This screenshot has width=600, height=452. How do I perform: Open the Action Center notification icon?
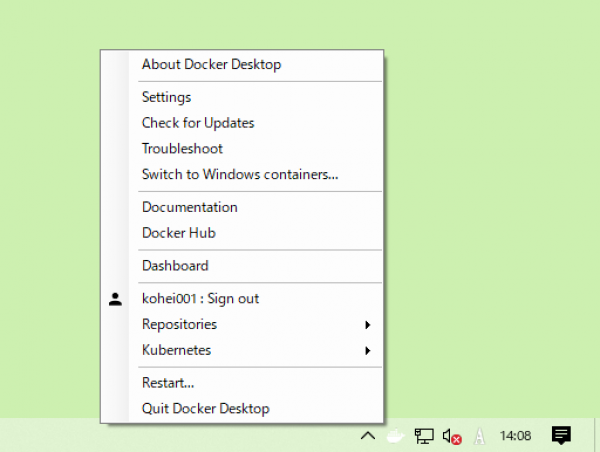pyautogui.click(x=561, y=436)
